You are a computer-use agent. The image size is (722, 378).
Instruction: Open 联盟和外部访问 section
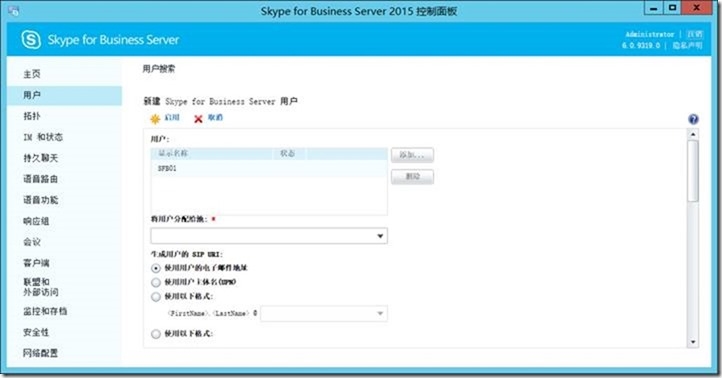[41, 287]
